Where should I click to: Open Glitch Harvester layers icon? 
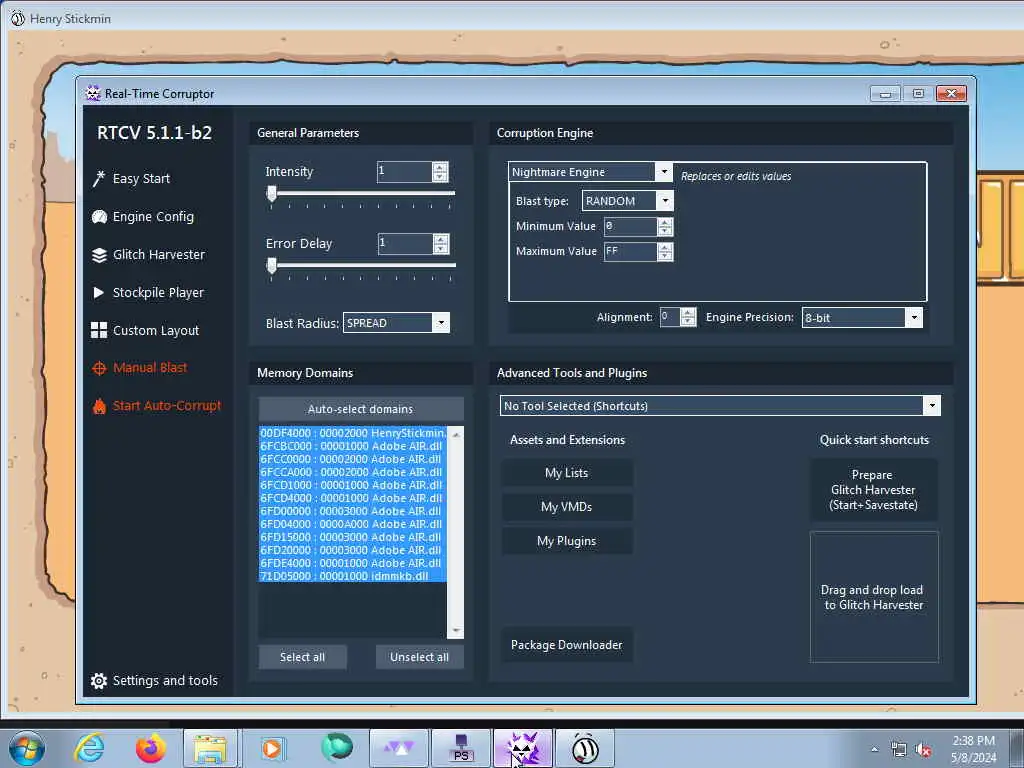click(x=99, y=255)
